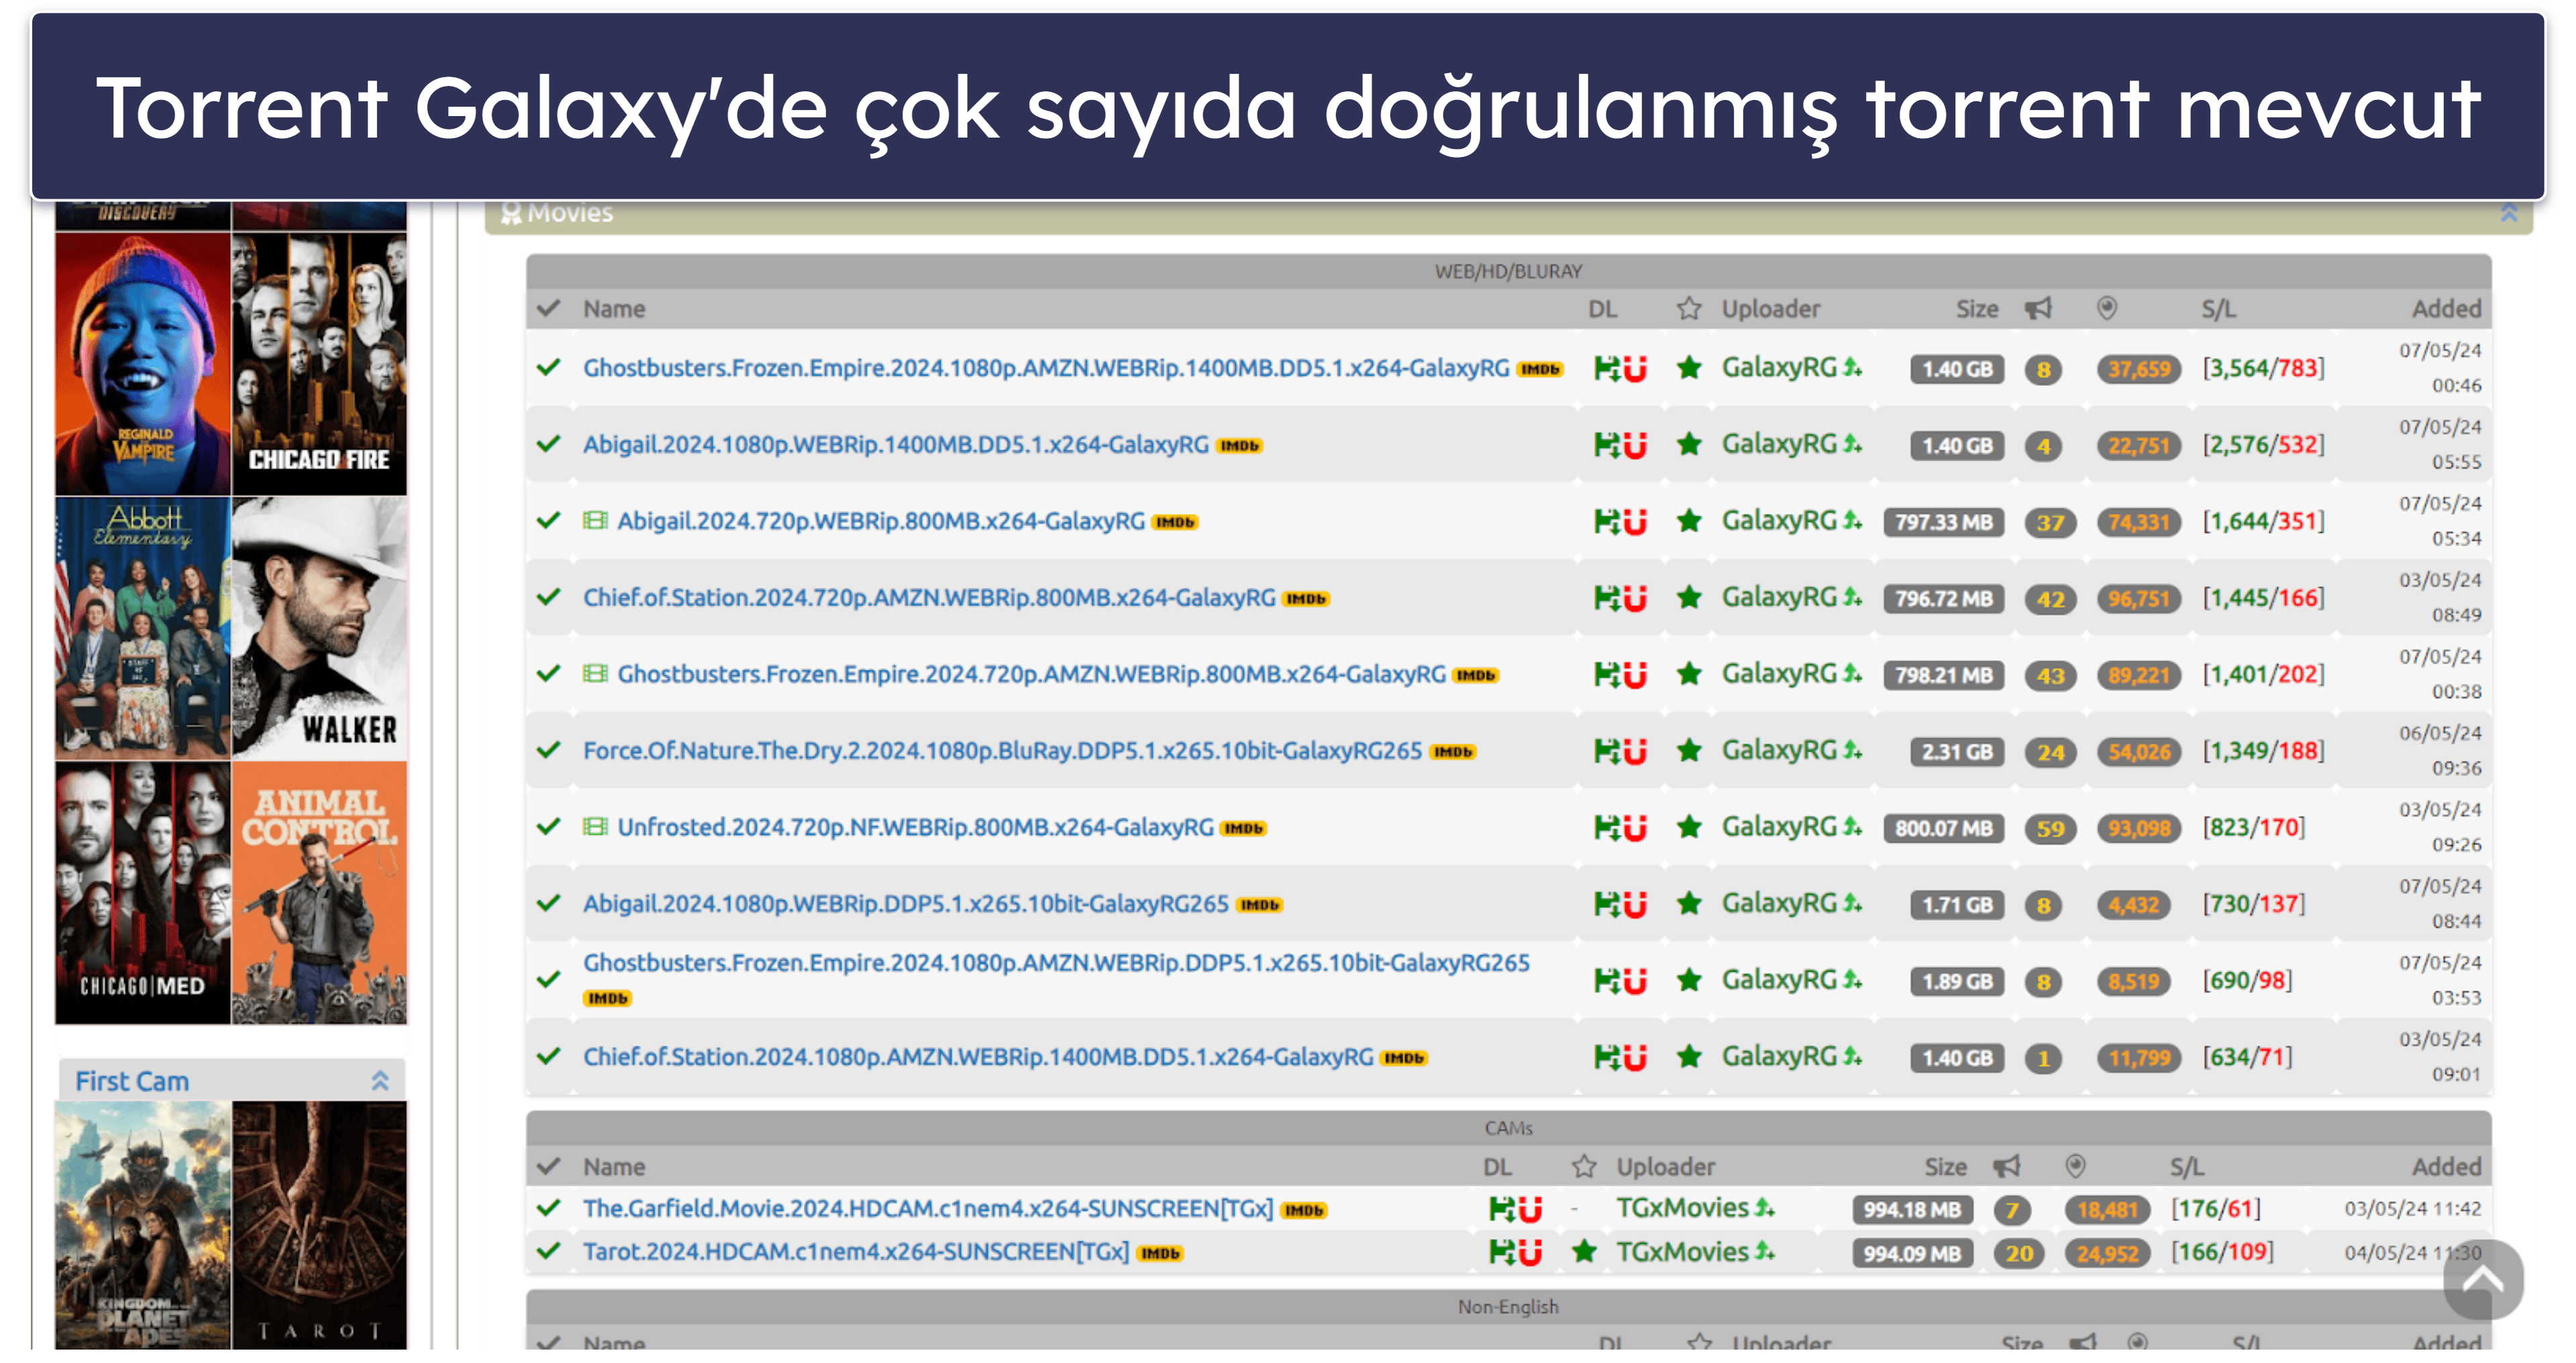Open the magnet link for Tarot.2024.HDCAM
2576x1363 pixels.
click(x=1530, y=1253)
